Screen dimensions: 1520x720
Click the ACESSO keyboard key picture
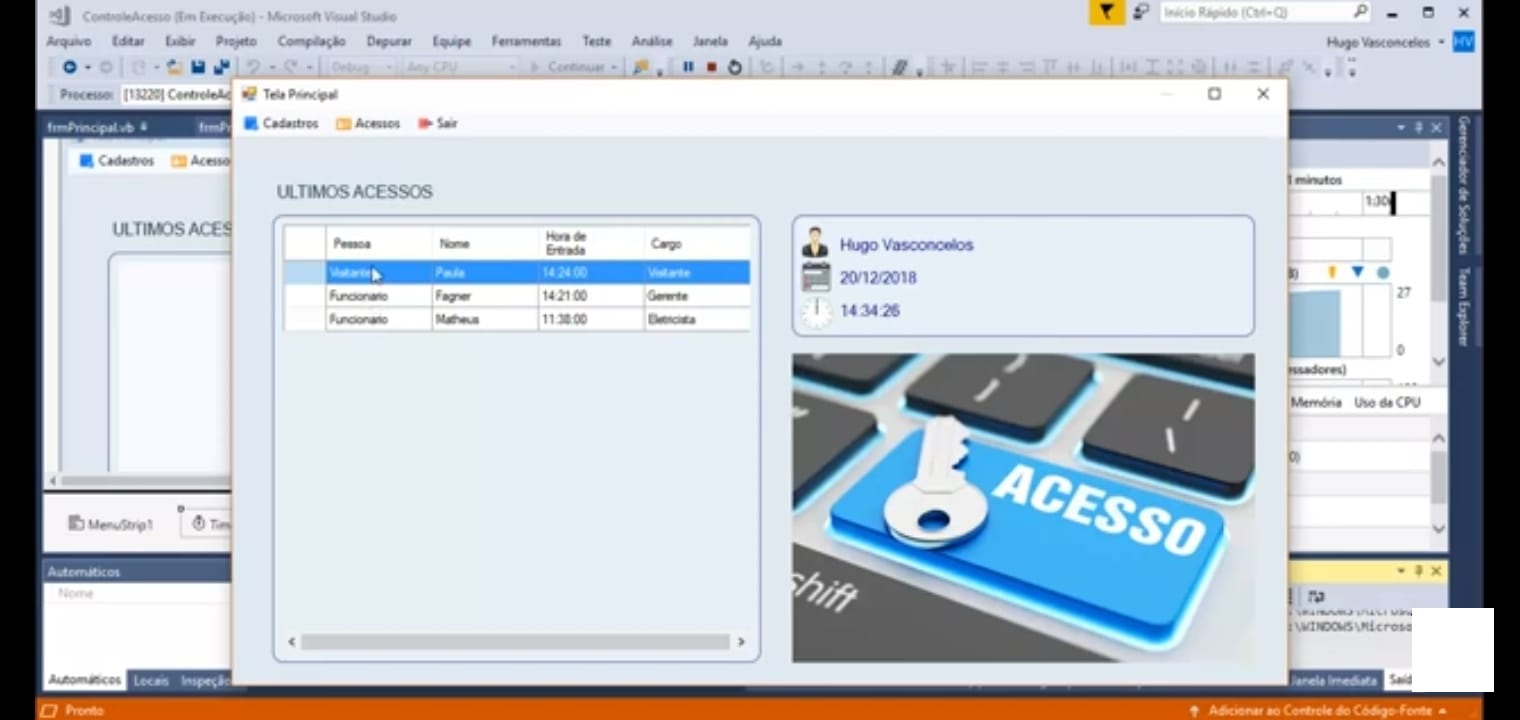point(1023,508)
